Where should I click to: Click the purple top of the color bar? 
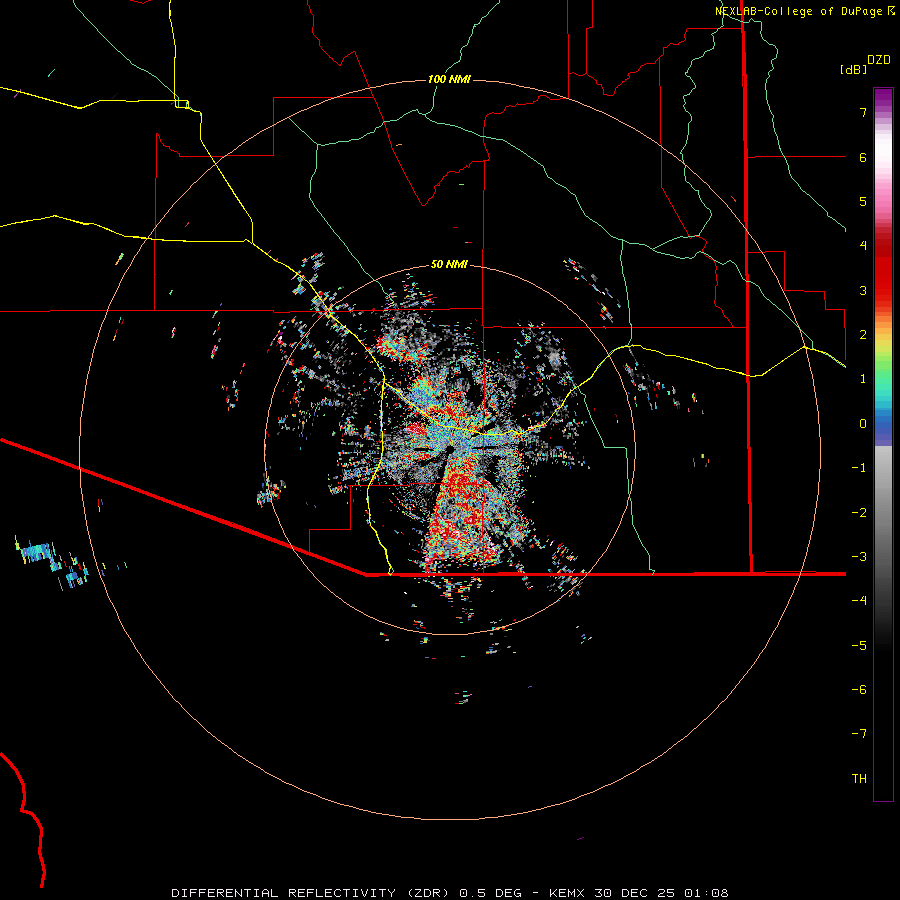tap(883, 98)
